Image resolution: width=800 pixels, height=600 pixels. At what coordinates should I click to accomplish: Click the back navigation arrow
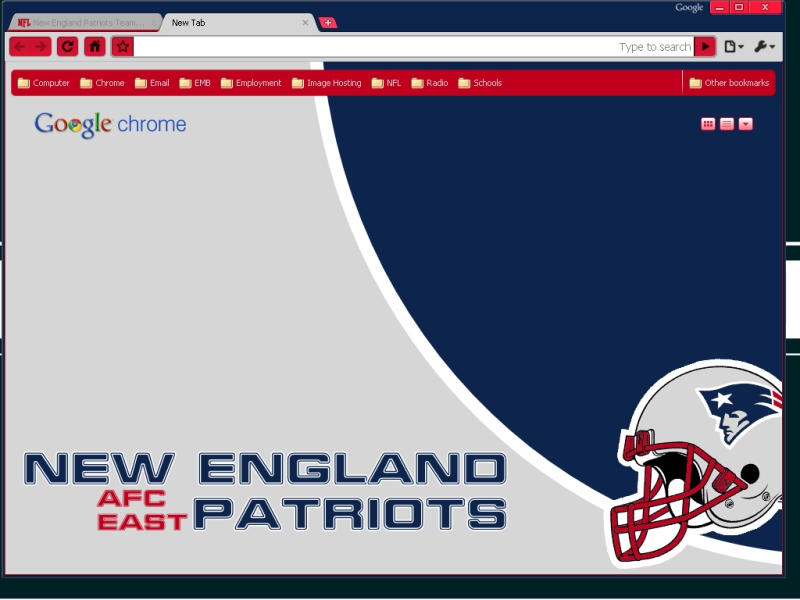point(18,45)
